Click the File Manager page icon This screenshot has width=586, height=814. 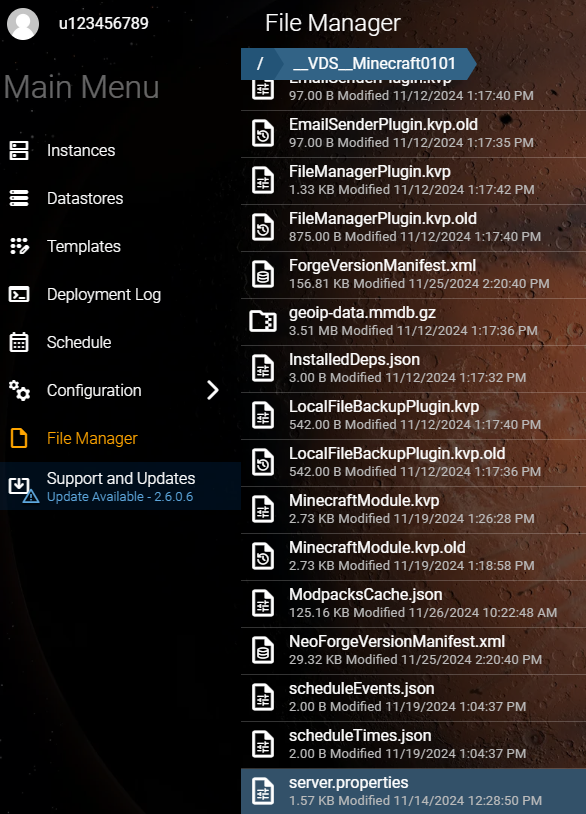pos(19,438)
